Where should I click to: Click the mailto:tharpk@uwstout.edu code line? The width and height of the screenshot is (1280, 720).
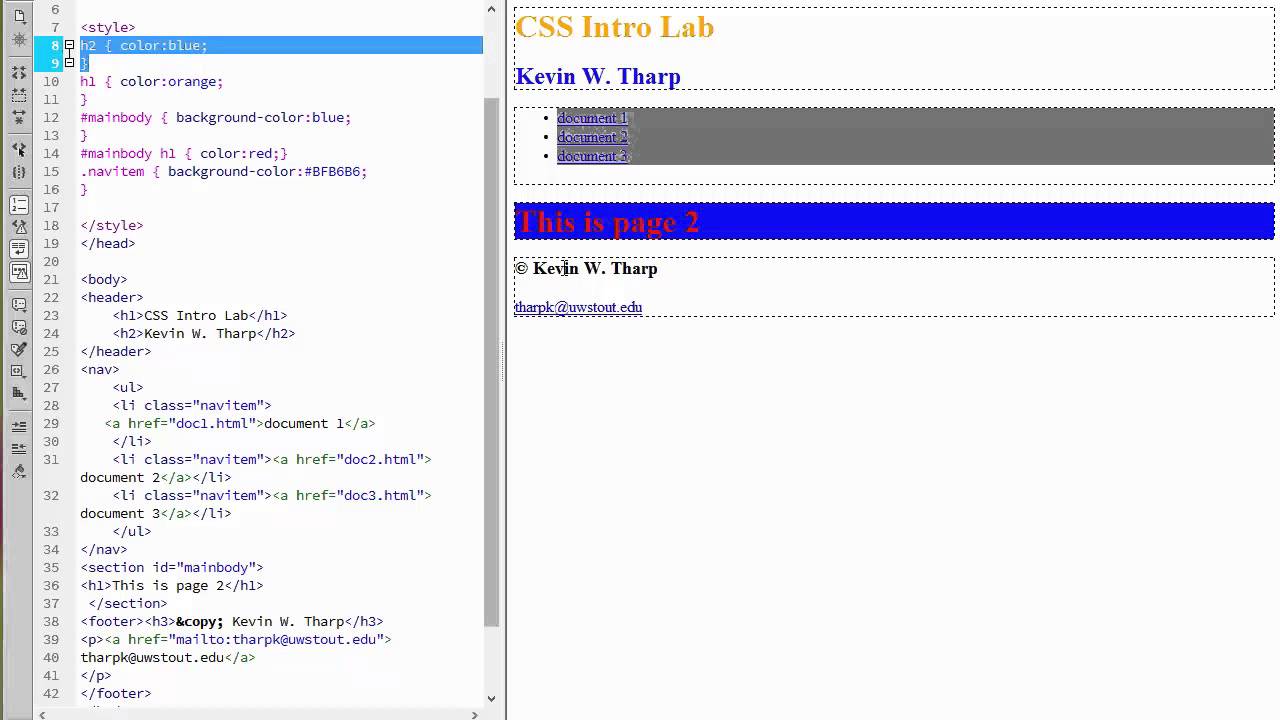236,640
